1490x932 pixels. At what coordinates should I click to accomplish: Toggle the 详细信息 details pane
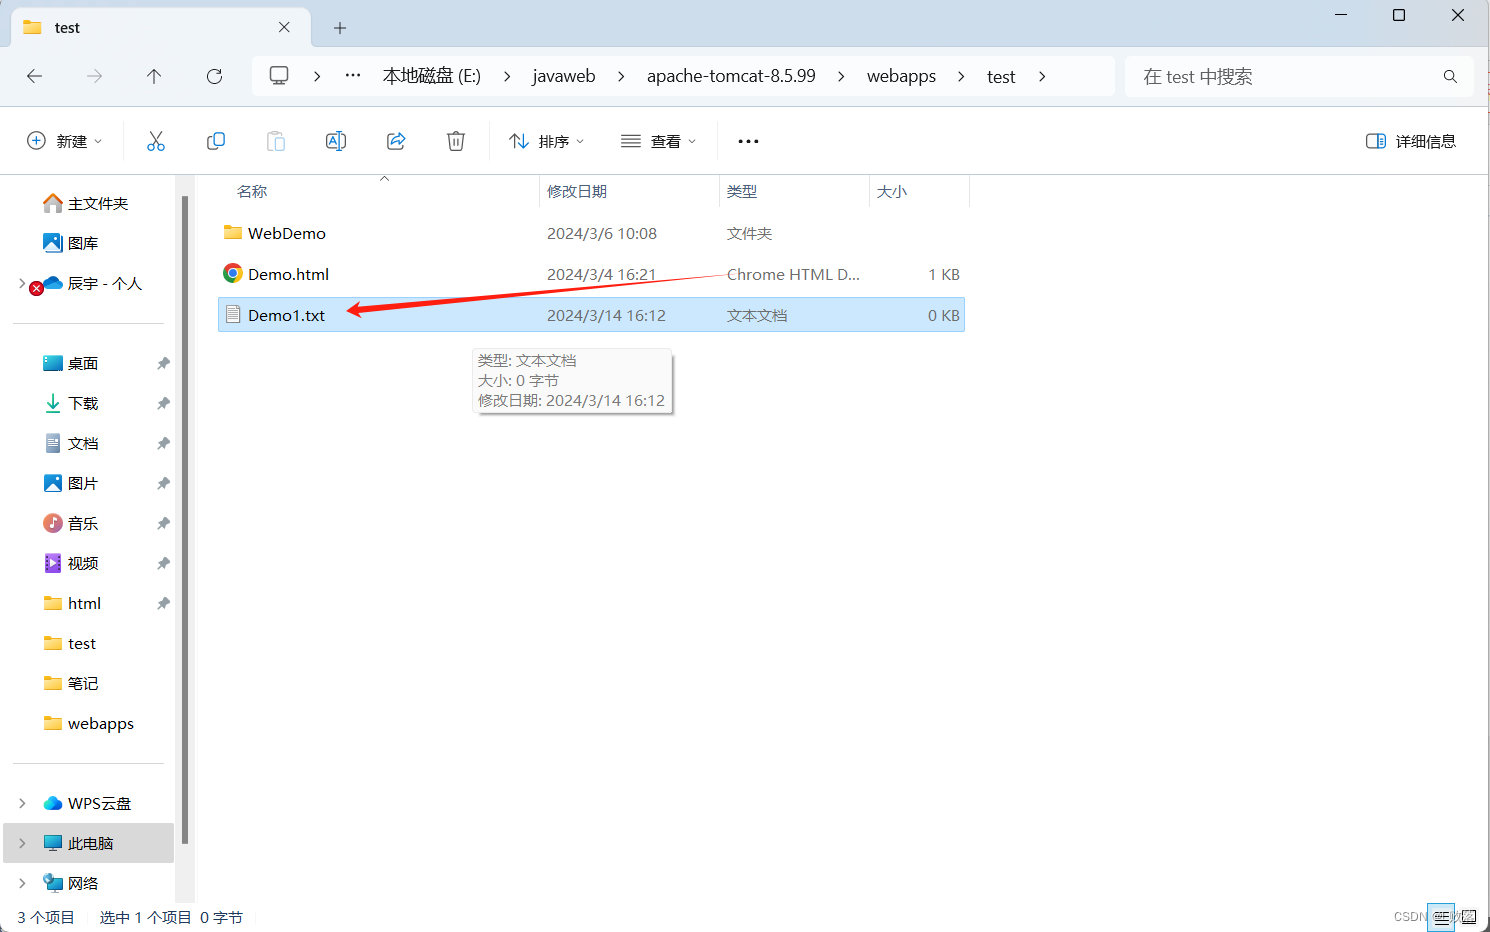click(x=1411, y=141)
